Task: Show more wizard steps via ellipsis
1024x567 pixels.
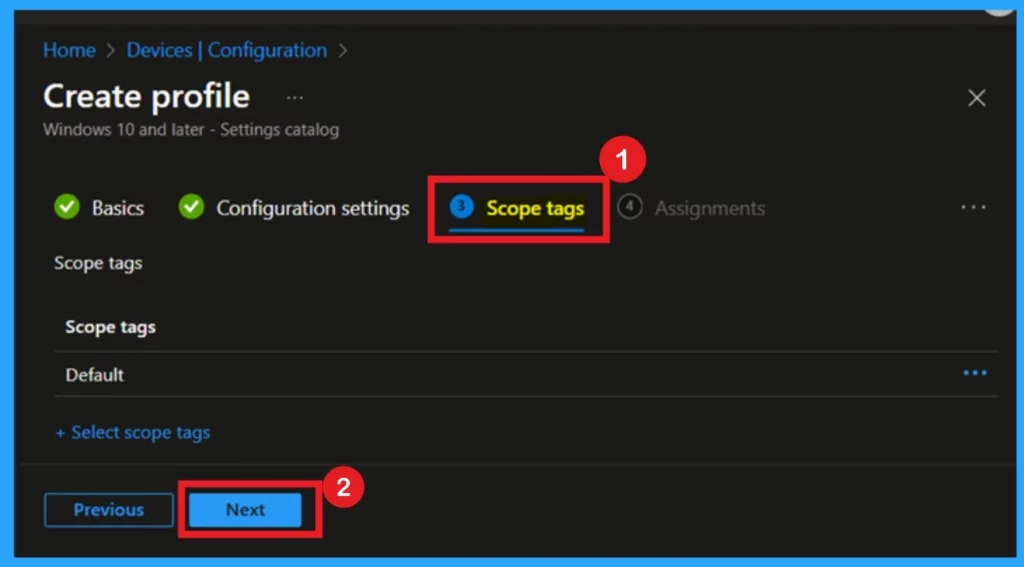Action: [973, 207]
